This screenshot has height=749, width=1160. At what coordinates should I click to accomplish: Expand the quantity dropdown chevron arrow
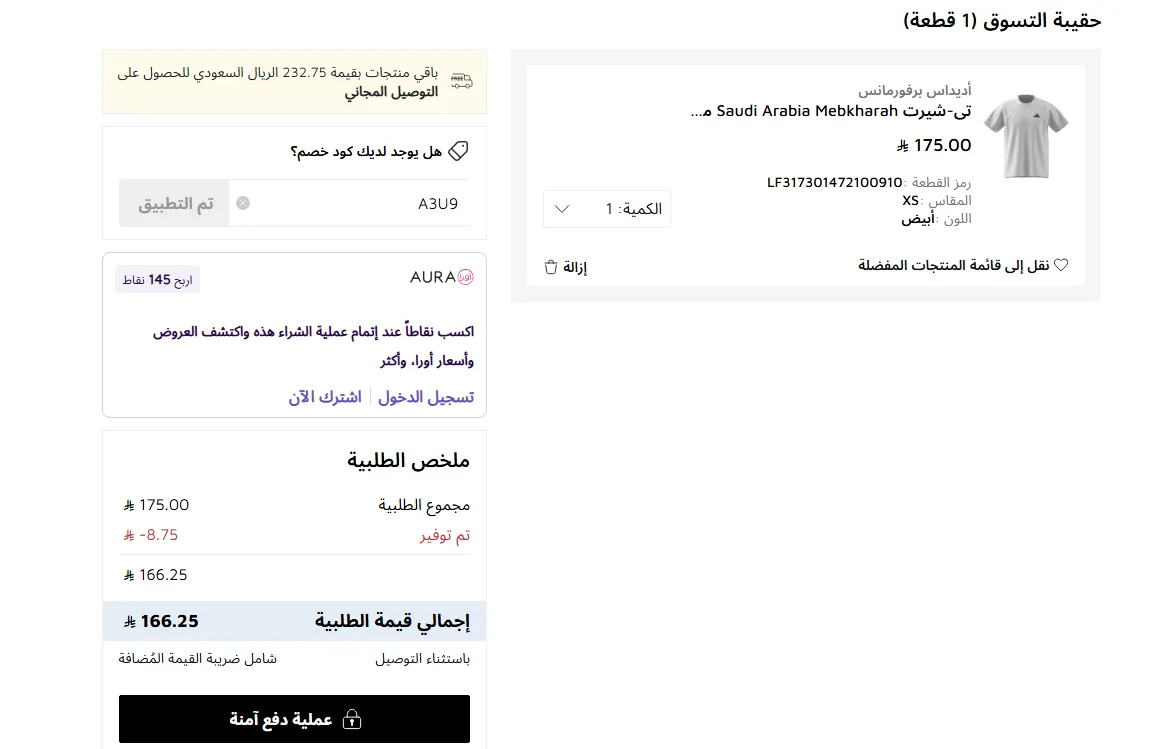pos(562,209)
